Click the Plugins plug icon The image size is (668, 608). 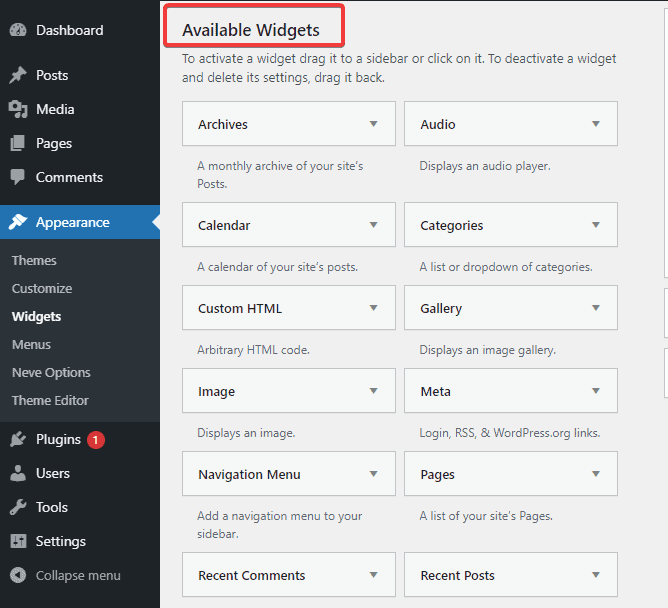[x=18, y=439]
